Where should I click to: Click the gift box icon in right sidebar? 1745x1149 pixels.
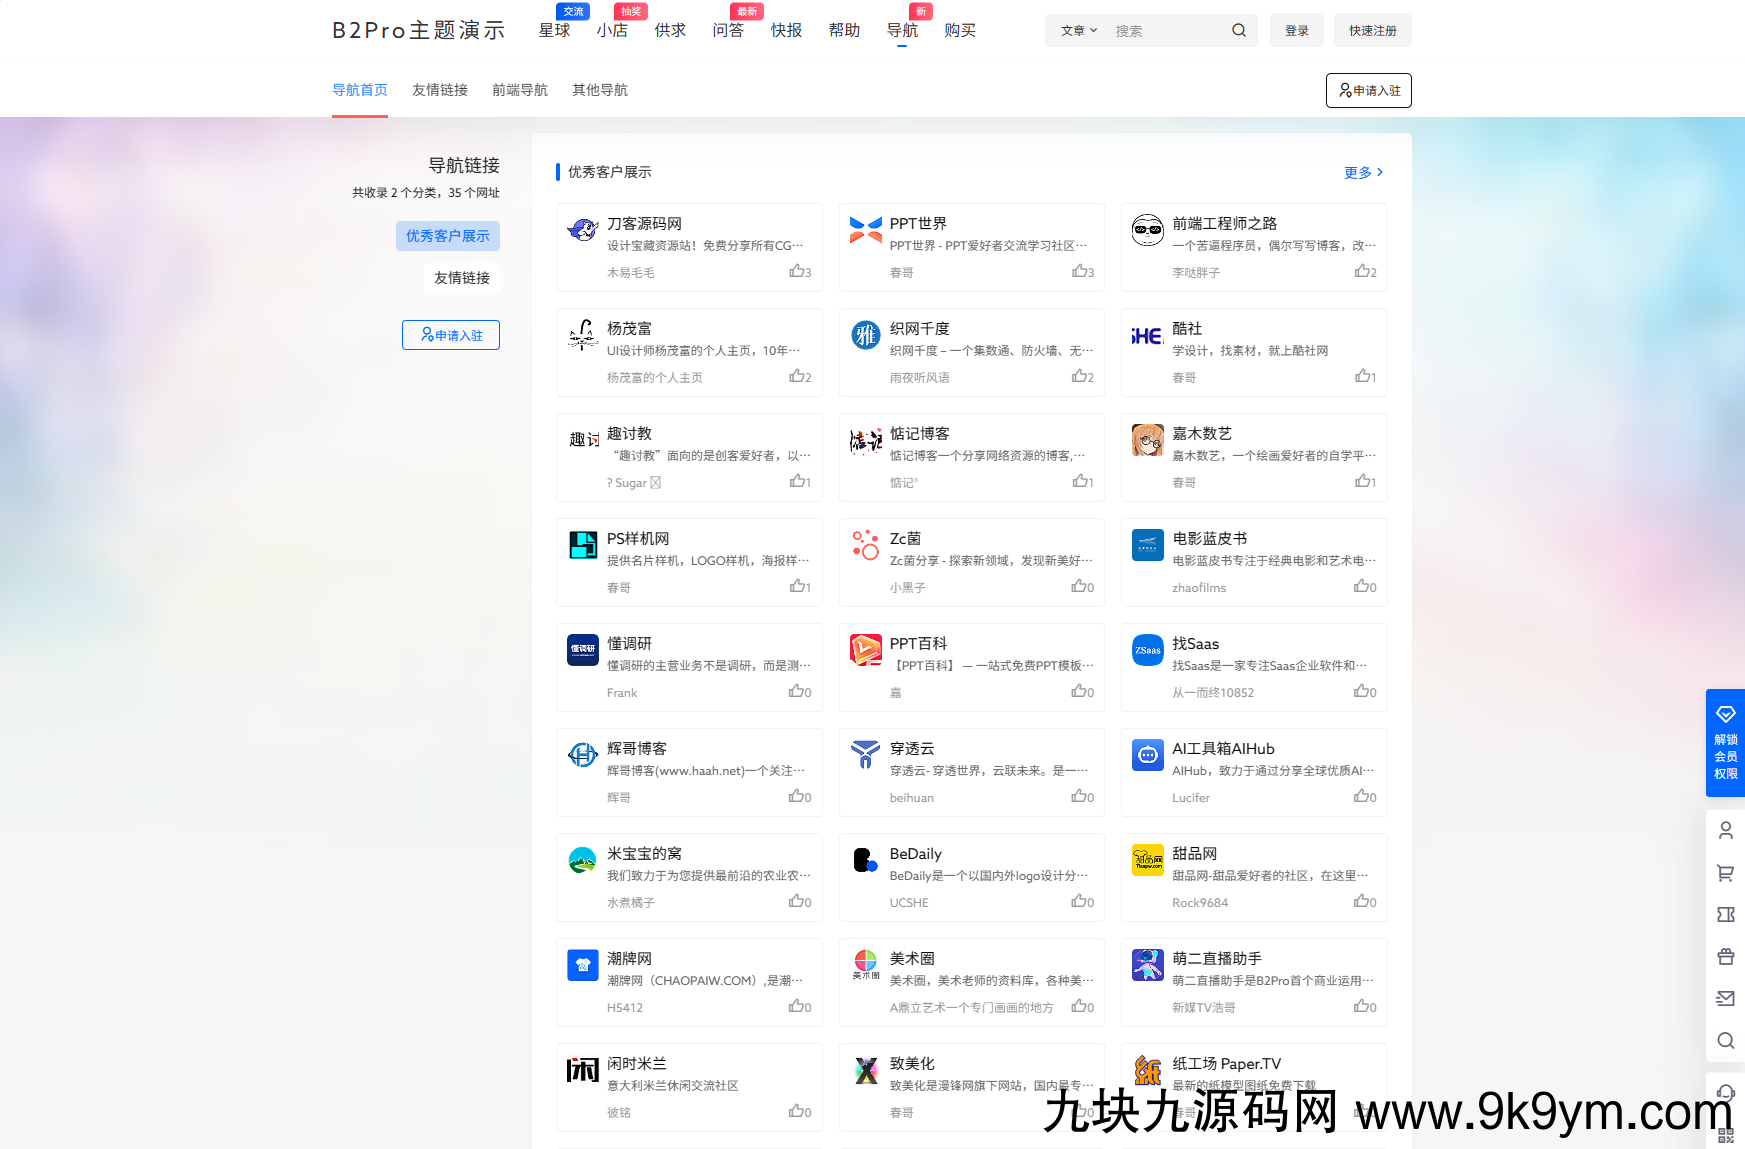coord(1725,957)
